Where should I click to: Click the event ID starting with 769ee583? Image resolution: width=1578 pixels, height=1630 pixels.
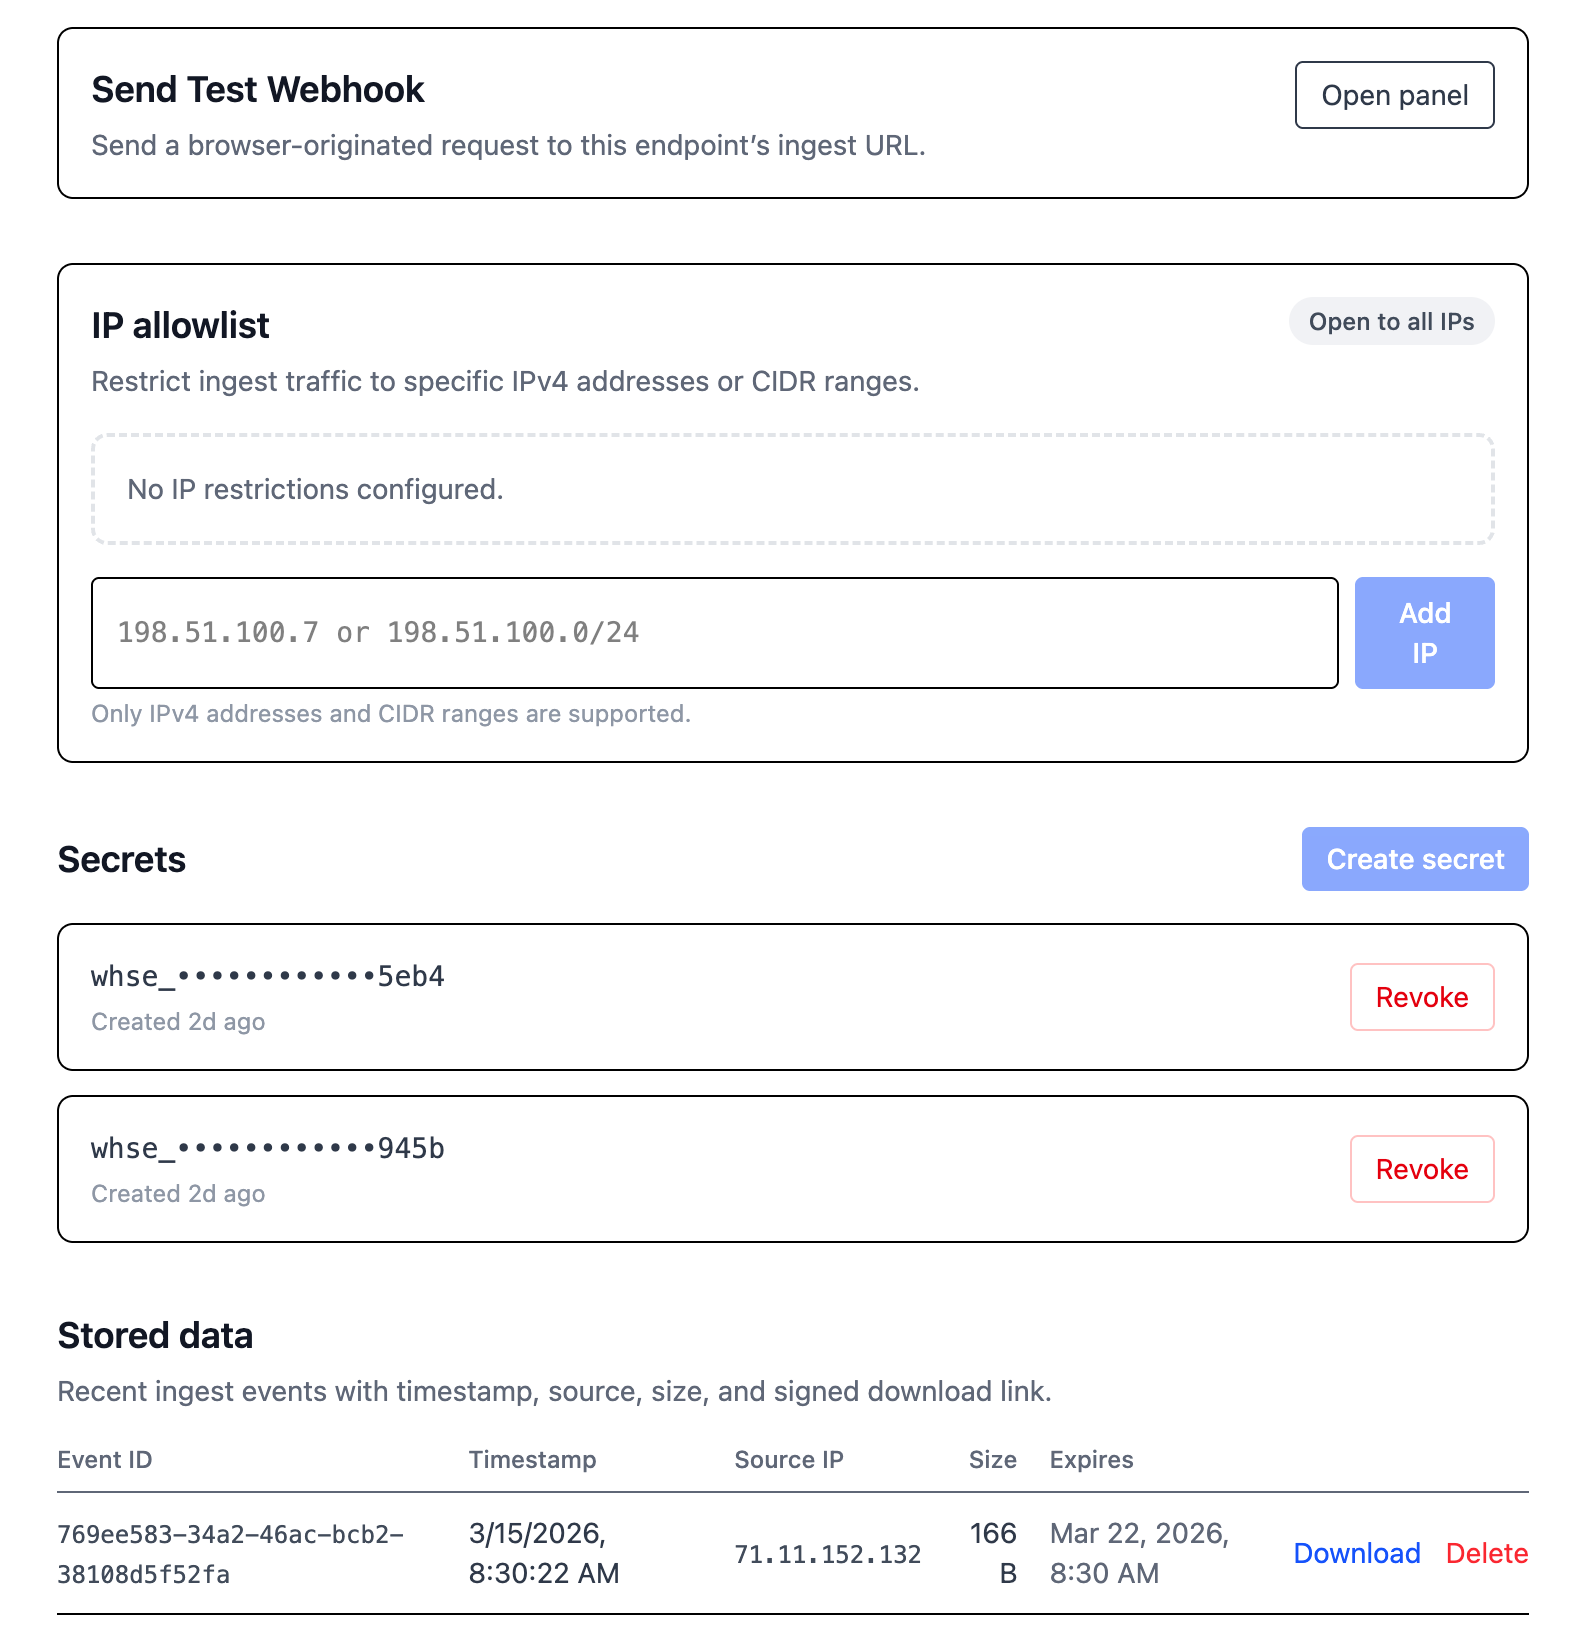click(x=230, y=1553)
